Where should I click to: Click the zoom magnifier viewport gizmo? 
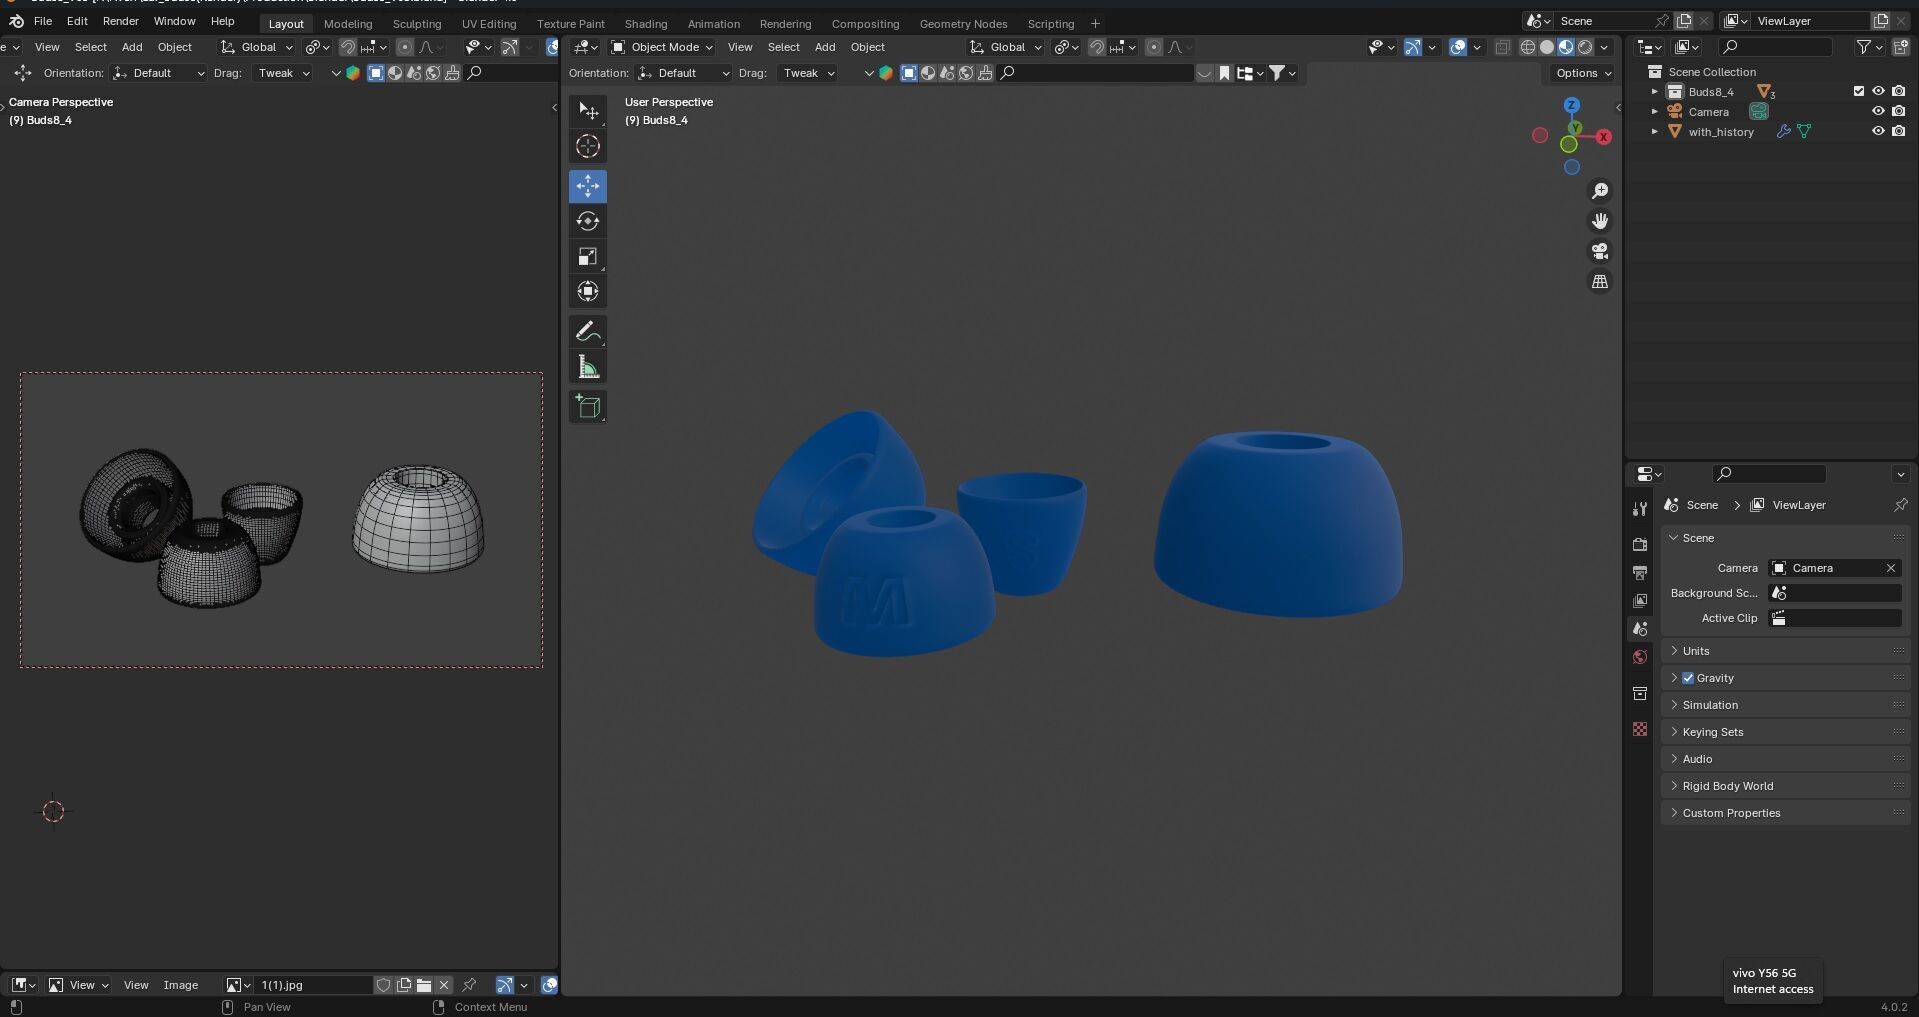pos(1600,191)
